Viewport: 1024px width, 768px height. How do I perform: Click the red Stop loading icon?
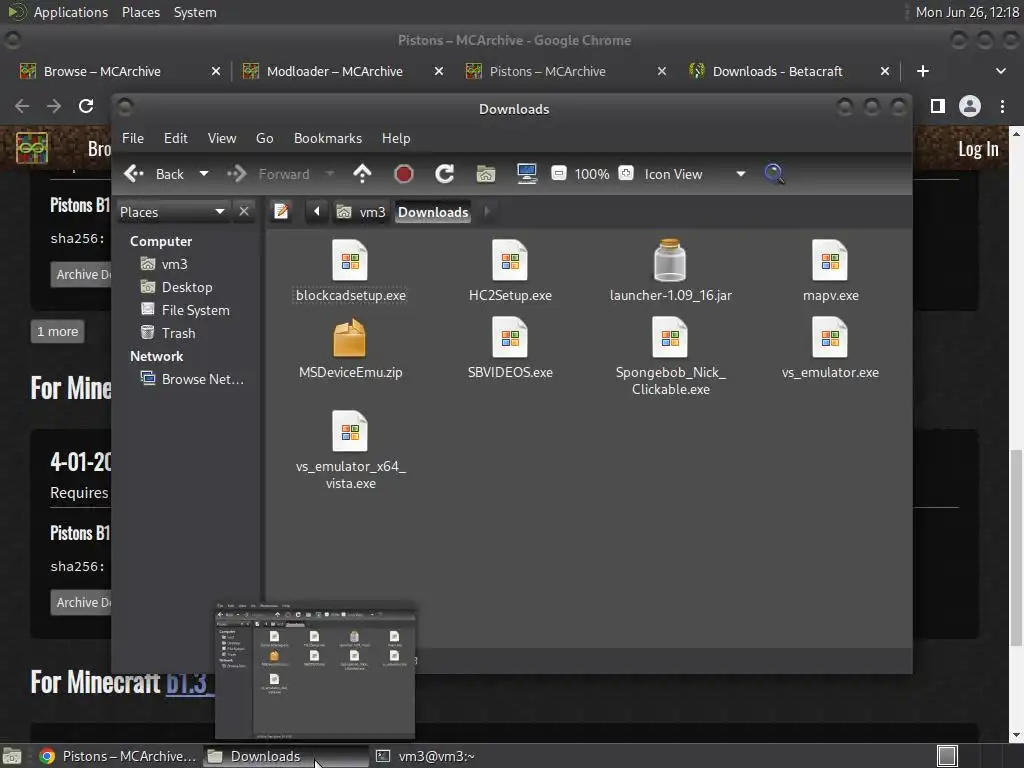404,174
